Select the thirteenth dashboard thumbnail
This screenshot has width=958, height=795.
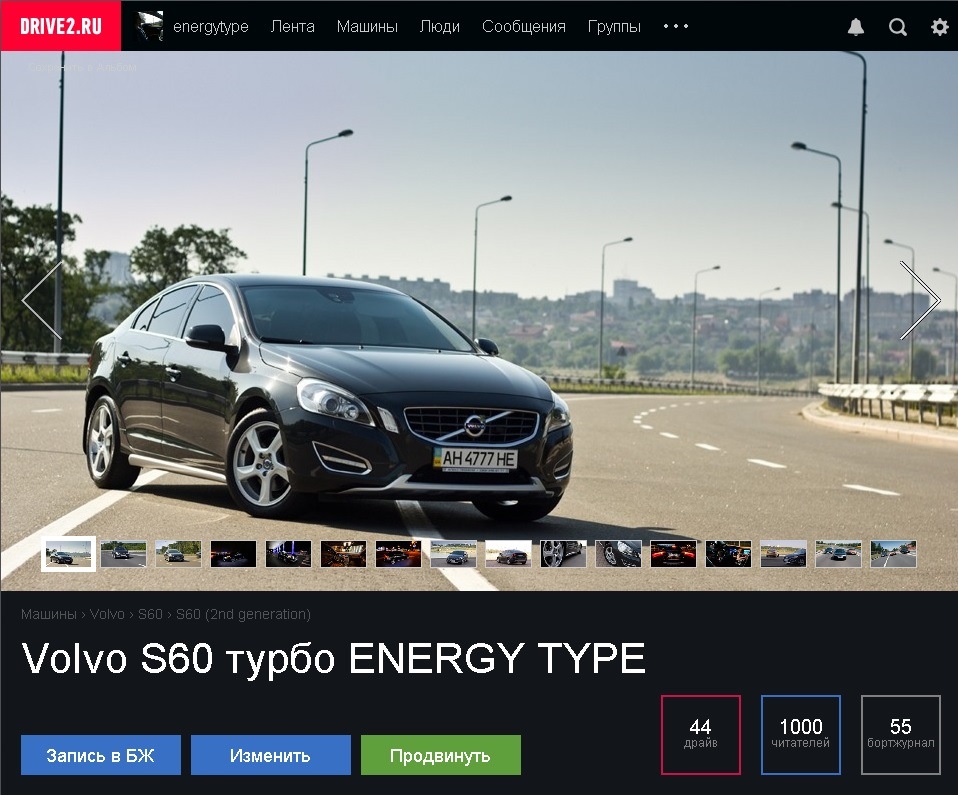click(728, 554)
